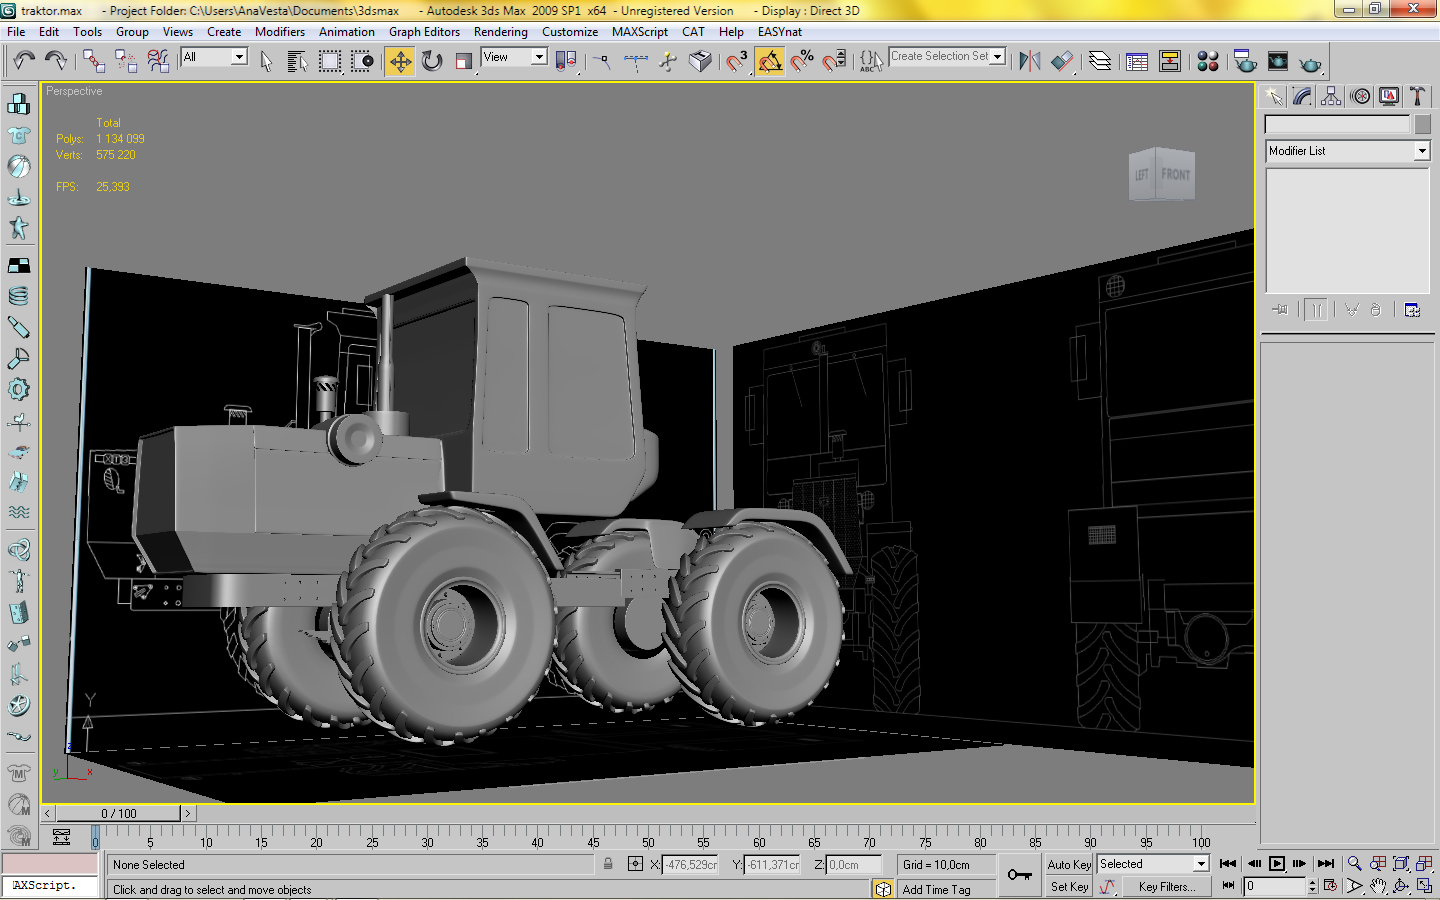
Task: Click the Key Filters button
Action: 1166,887
